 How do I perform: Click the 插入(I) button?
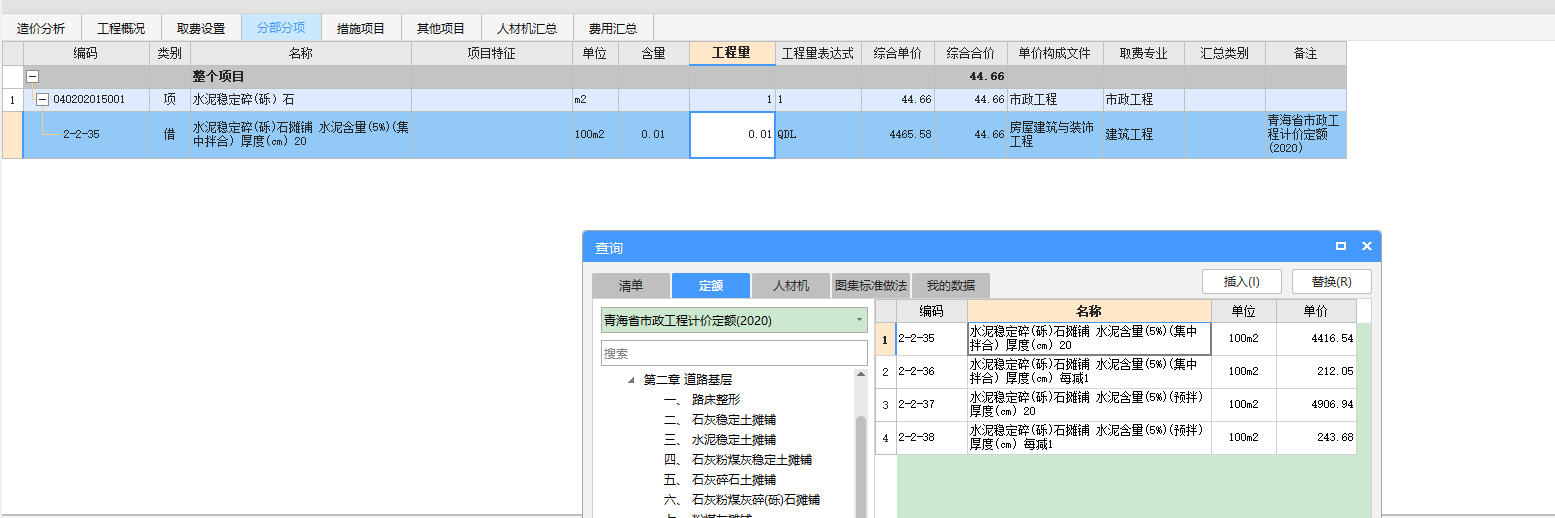pos(1241,282)
